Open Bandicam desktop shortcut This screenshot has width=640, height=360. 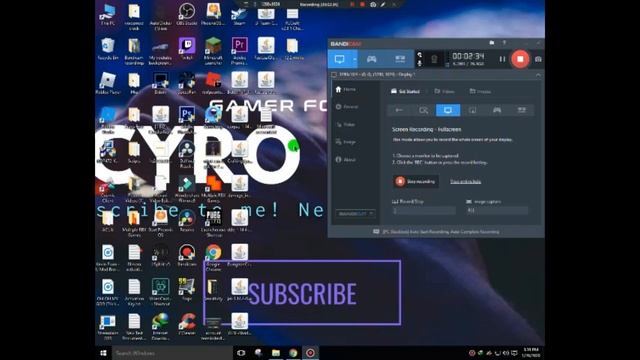tap(187, 255)
